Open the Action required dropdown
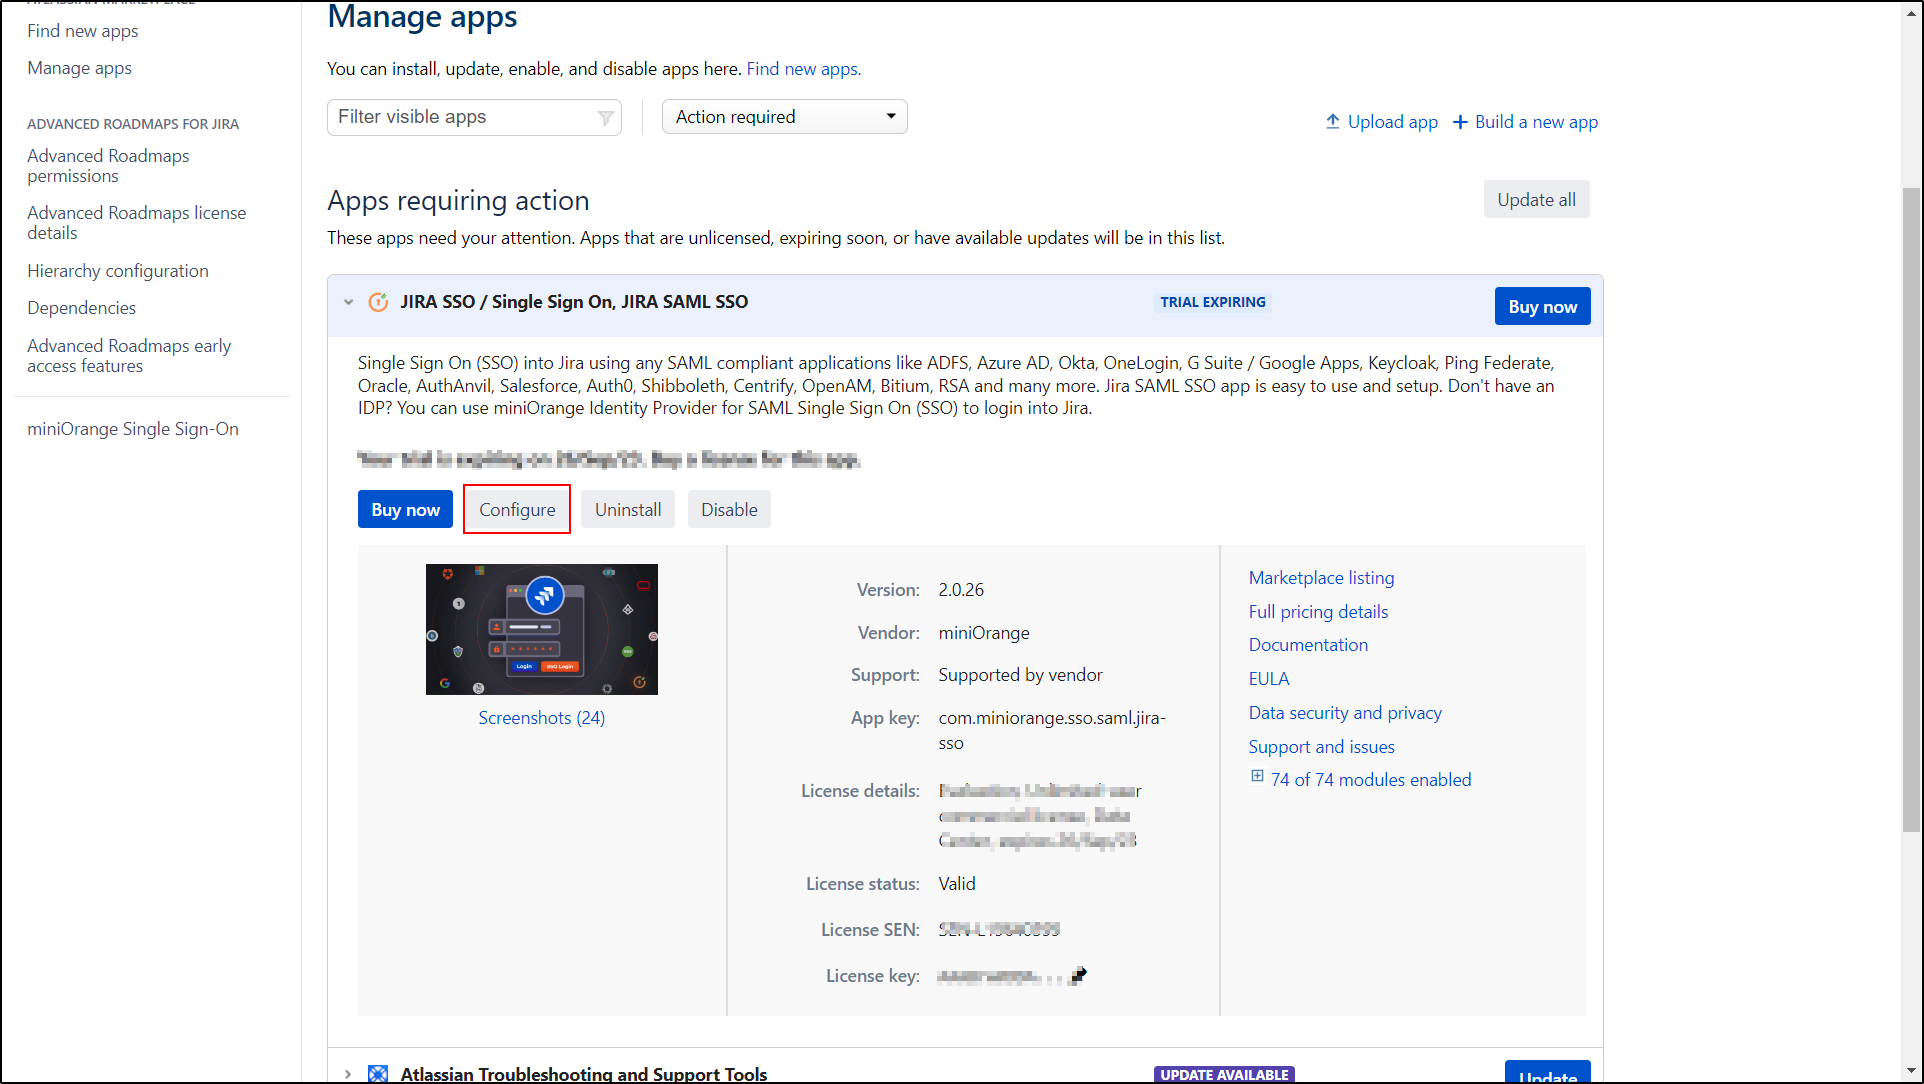Viewport: 1924px width, 1084px height. click(x=784, y=117)
